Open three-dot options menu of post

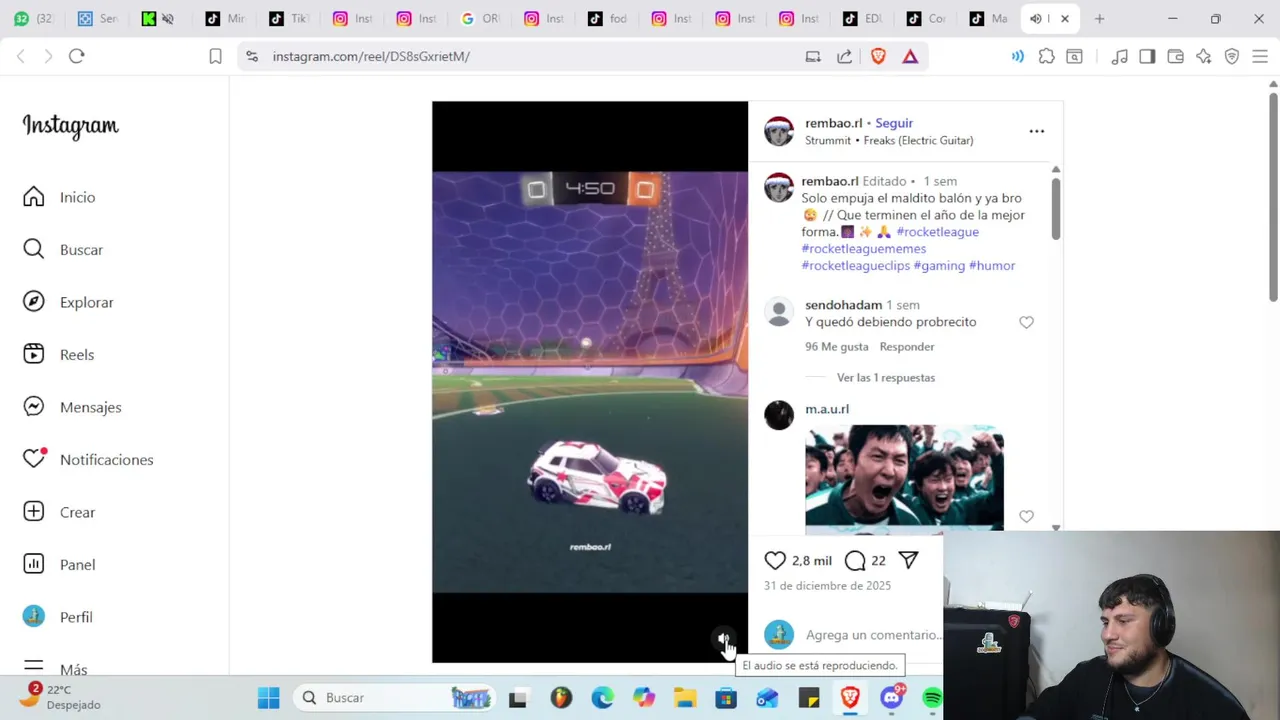1037,131
